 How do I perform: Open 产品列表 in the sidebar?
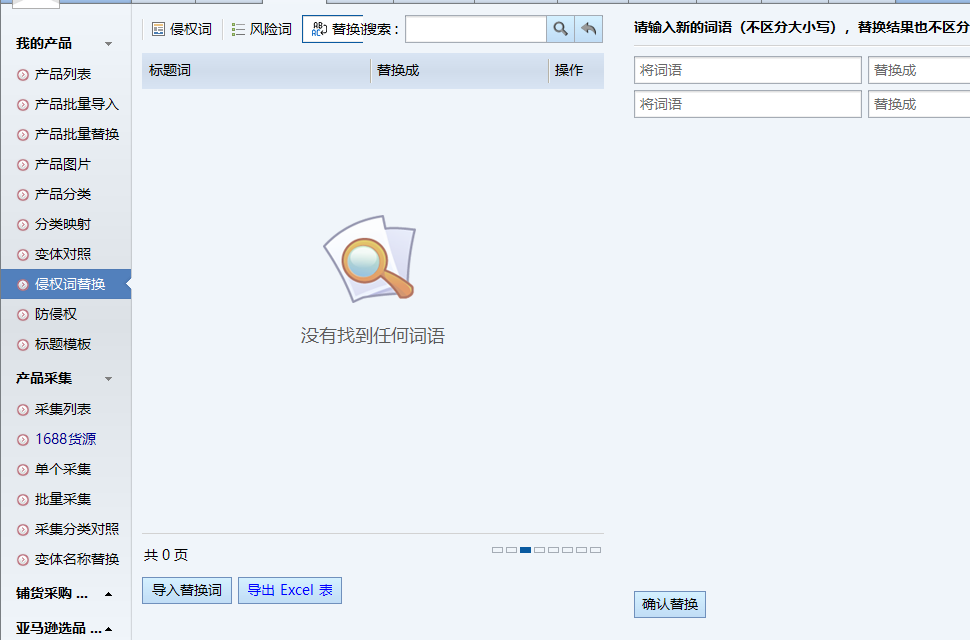click(x=62, y=74)
